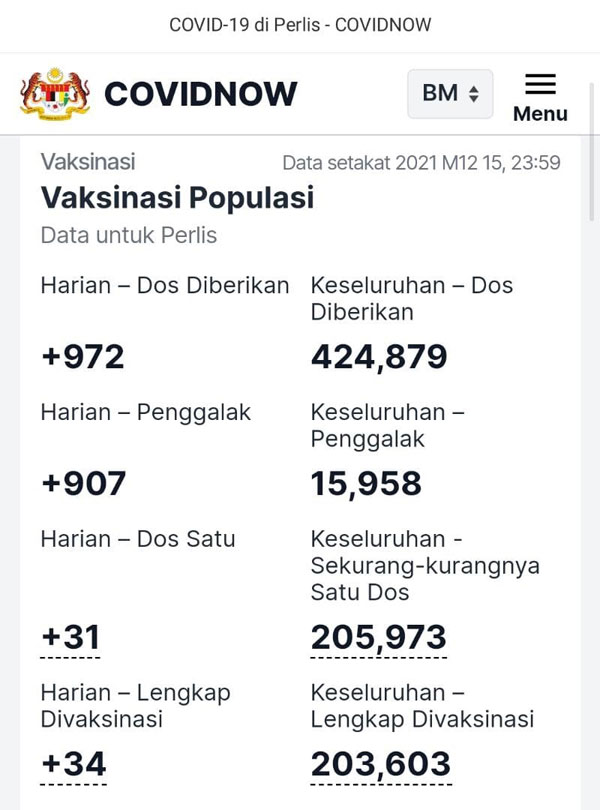The image size is (600, 810).
Task: Click the Vaksinasi section label
Action: click(88, 162)
